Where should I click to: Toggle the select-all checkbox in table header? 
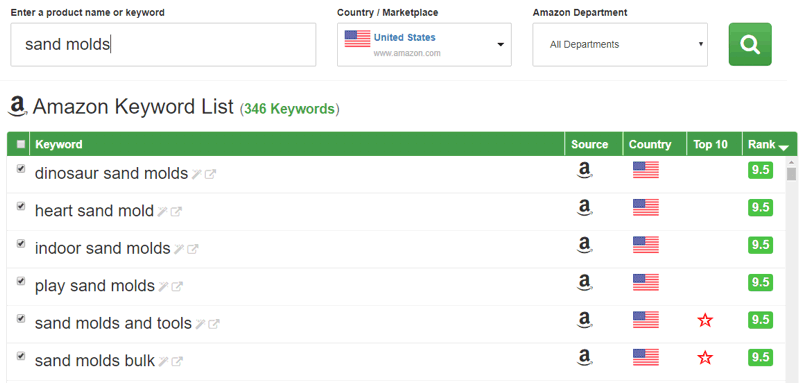pyautogui.click(x=21, y=144)
